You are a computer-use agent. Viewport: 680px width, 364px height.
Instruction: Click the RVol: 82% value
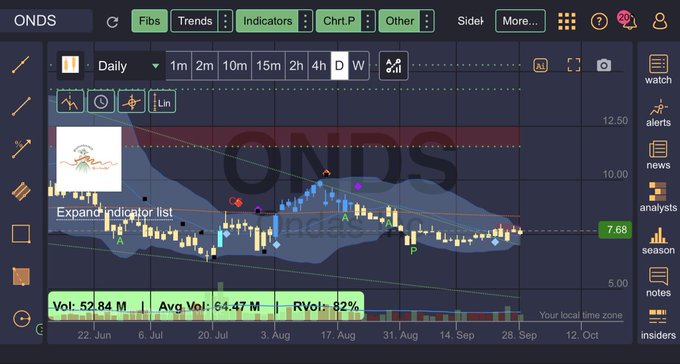point(326,307)
